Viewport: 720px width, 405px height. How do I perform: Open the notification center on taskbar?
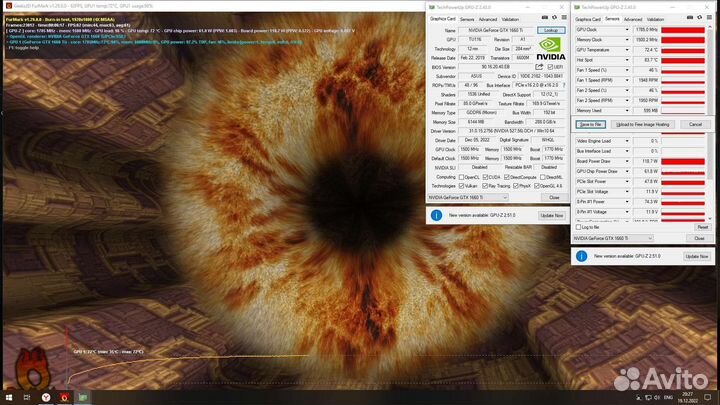pyautogui.click(x=708, y=398)
